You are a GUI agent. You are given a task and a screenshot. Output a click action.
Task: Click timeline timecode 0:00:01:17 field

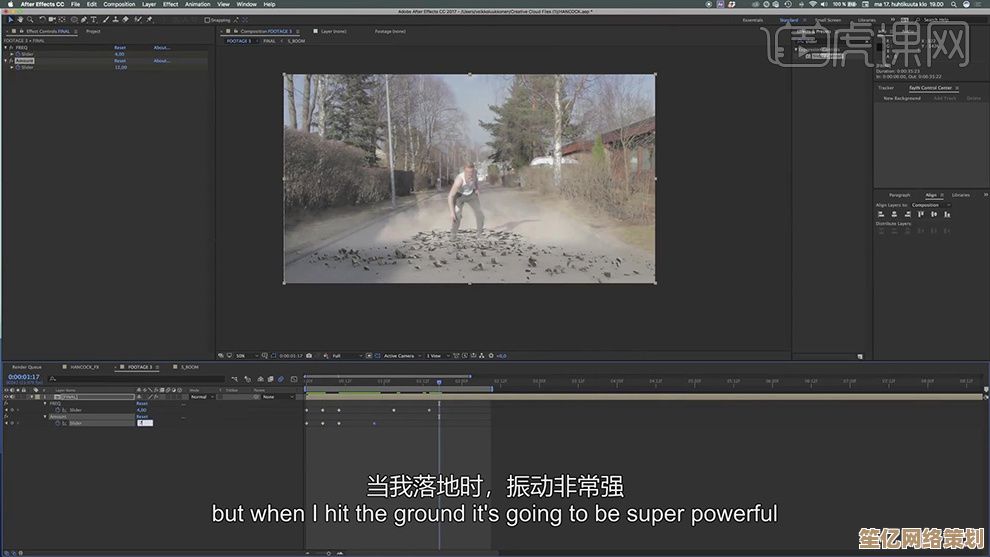pyautogui.click(x=24, y=377)
